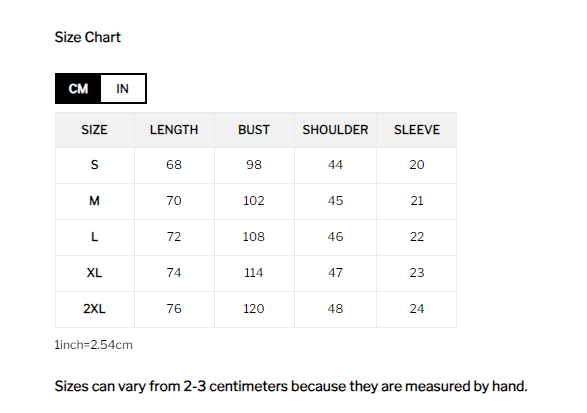
Task: Click the SIZE column header
Action: coord(95,130)
